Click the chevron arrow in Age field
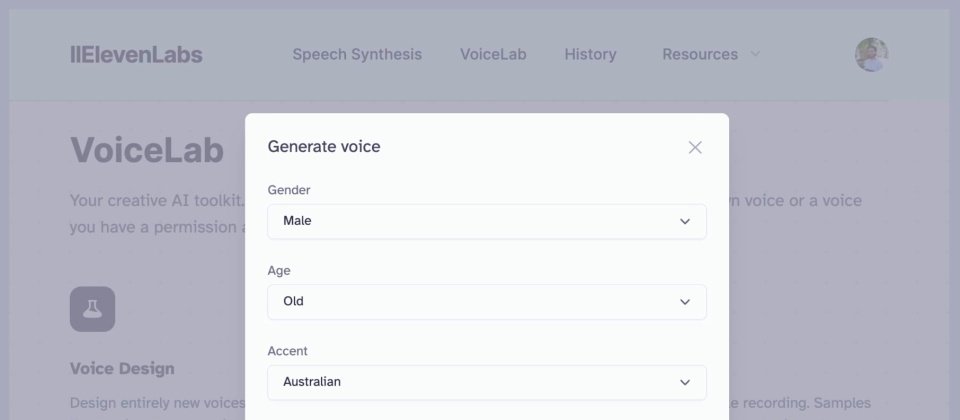Image resolution: width=960 pixels, height=420 pixels. (685, 302)
